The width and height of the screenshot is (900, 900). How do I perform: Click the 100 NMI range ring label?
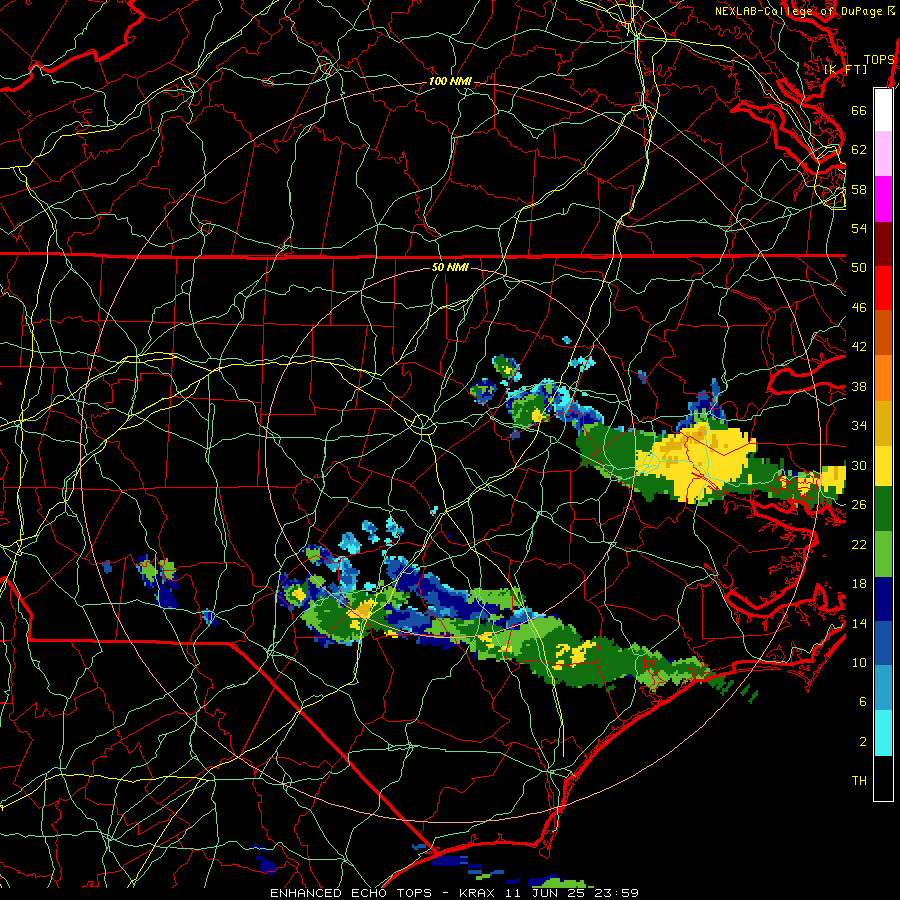click(x=451, y=82)
